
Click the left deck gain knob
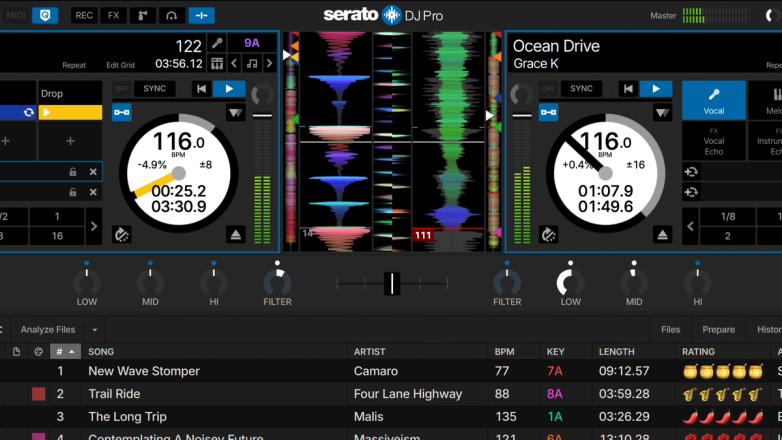(x=262, y=94)
